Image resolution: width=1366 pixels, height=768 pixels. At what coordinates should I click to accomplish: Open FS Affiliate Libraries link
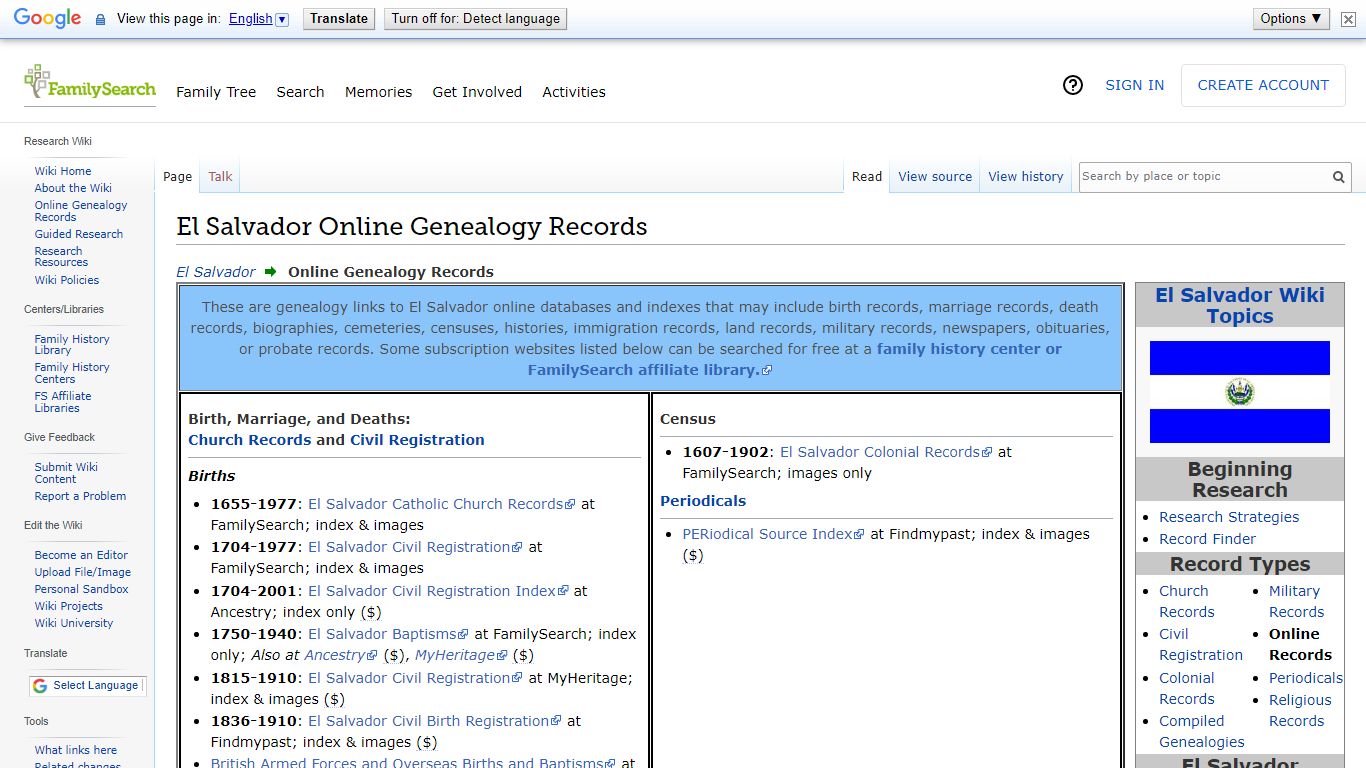pyautogui.click(x=63, y=402)
